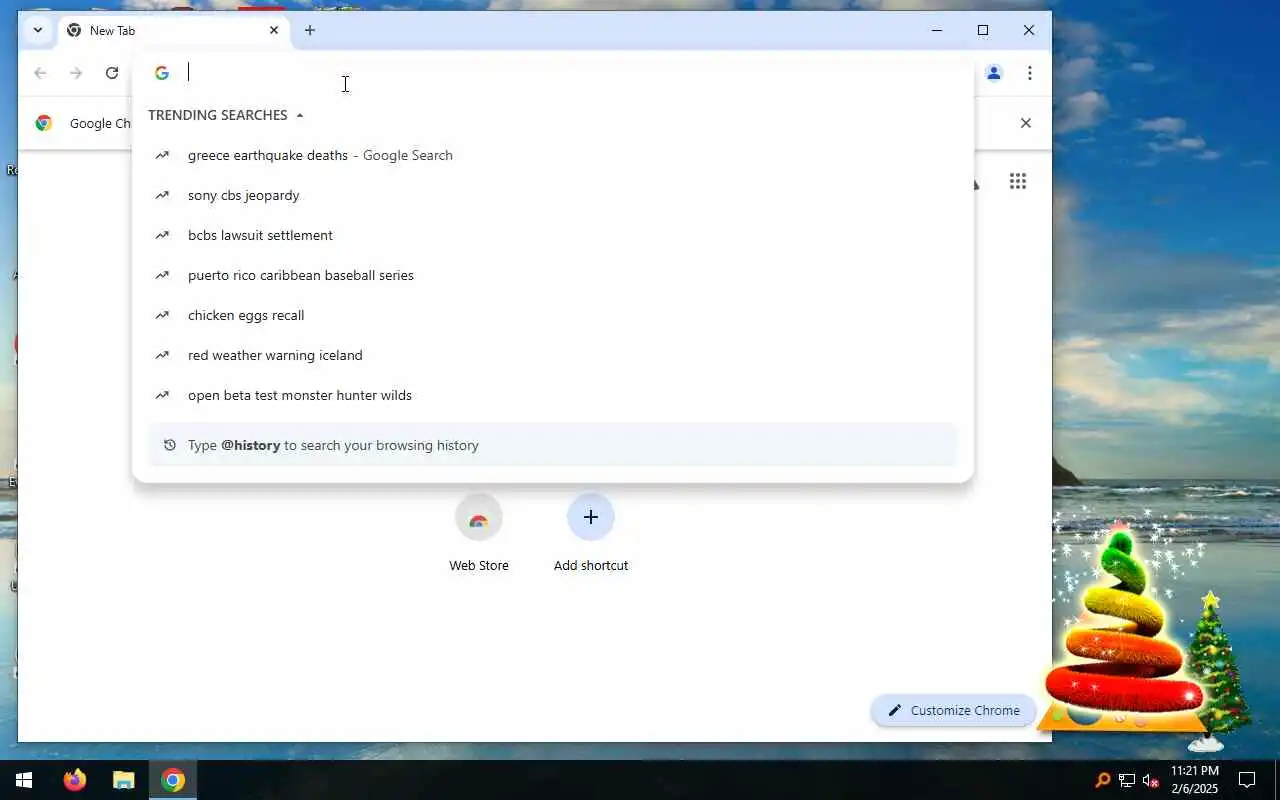
Task: Collapse the Trending Searches section
Action: point(299,115)
